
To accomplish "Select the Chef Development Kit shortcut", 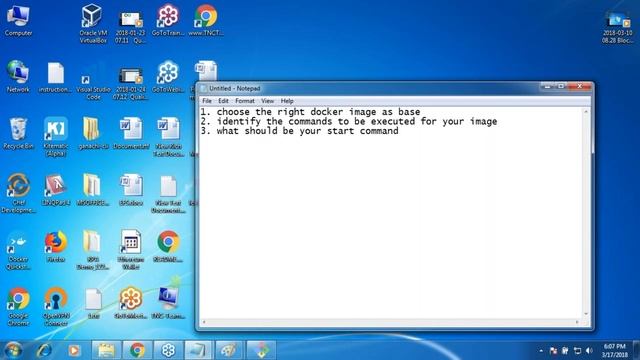I will coord(18,193).
